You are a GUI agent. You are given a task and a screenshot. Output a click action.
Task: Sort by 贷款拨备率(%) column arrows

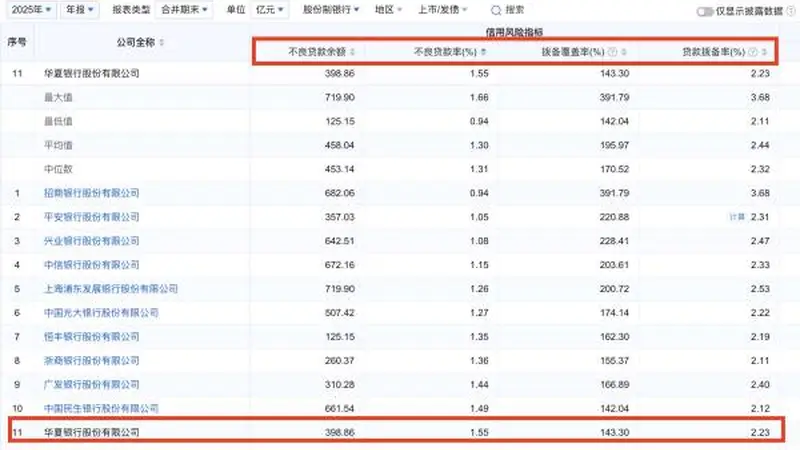(764, 52)
